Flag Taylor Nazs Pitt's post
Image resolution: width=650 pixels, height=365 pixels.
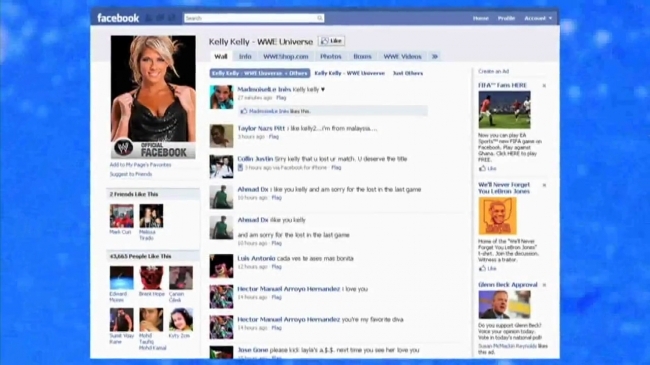pos(274,137)
